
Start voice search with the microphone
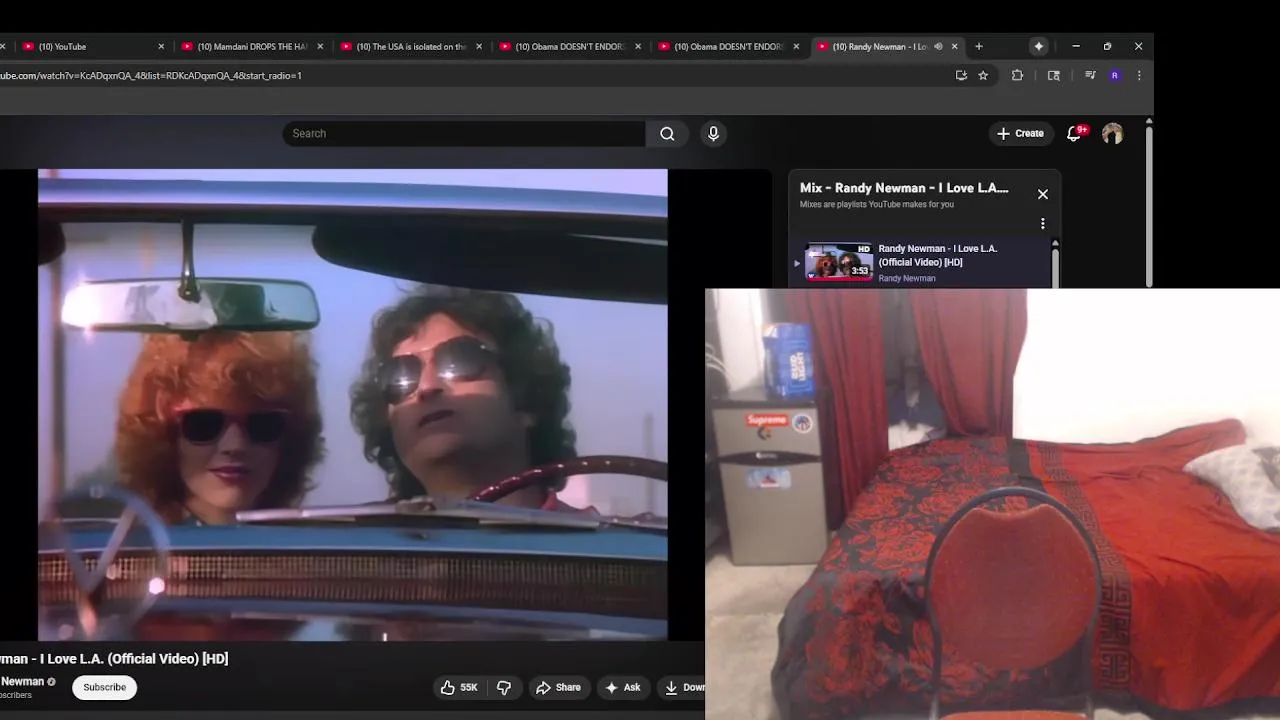(713, 133)
